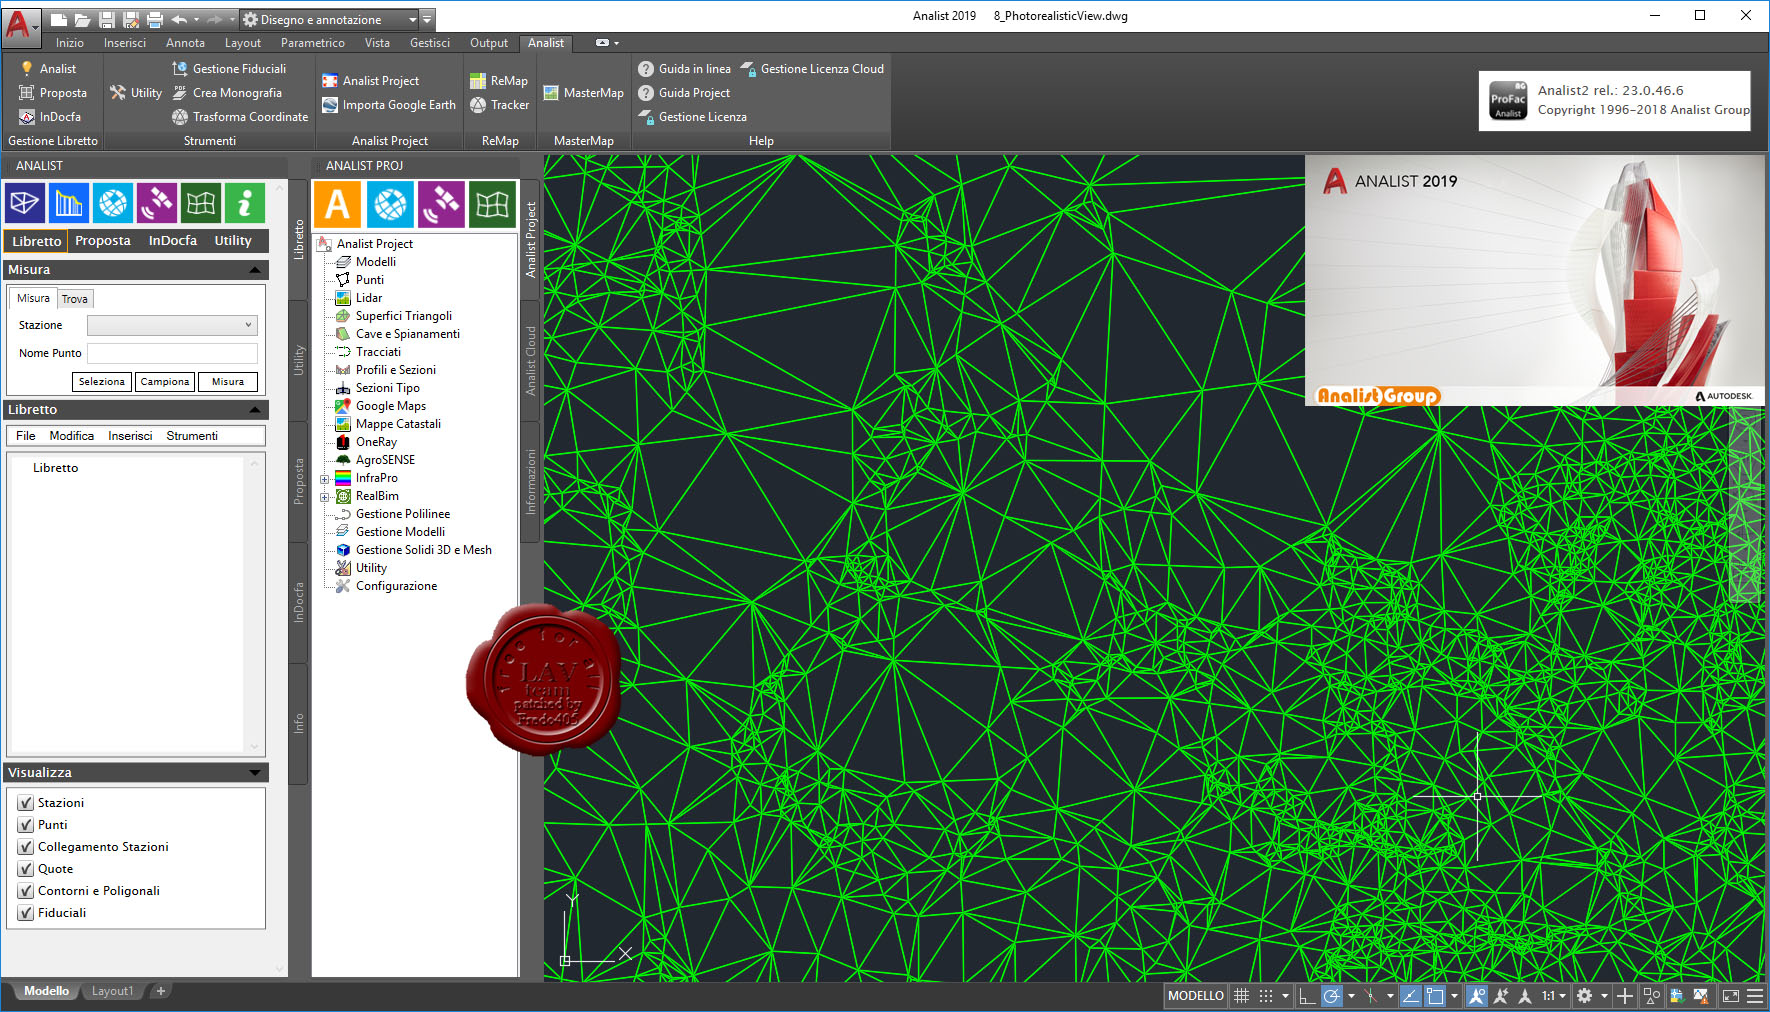Open the Proposta tool in ribbon

click(53, 93)
